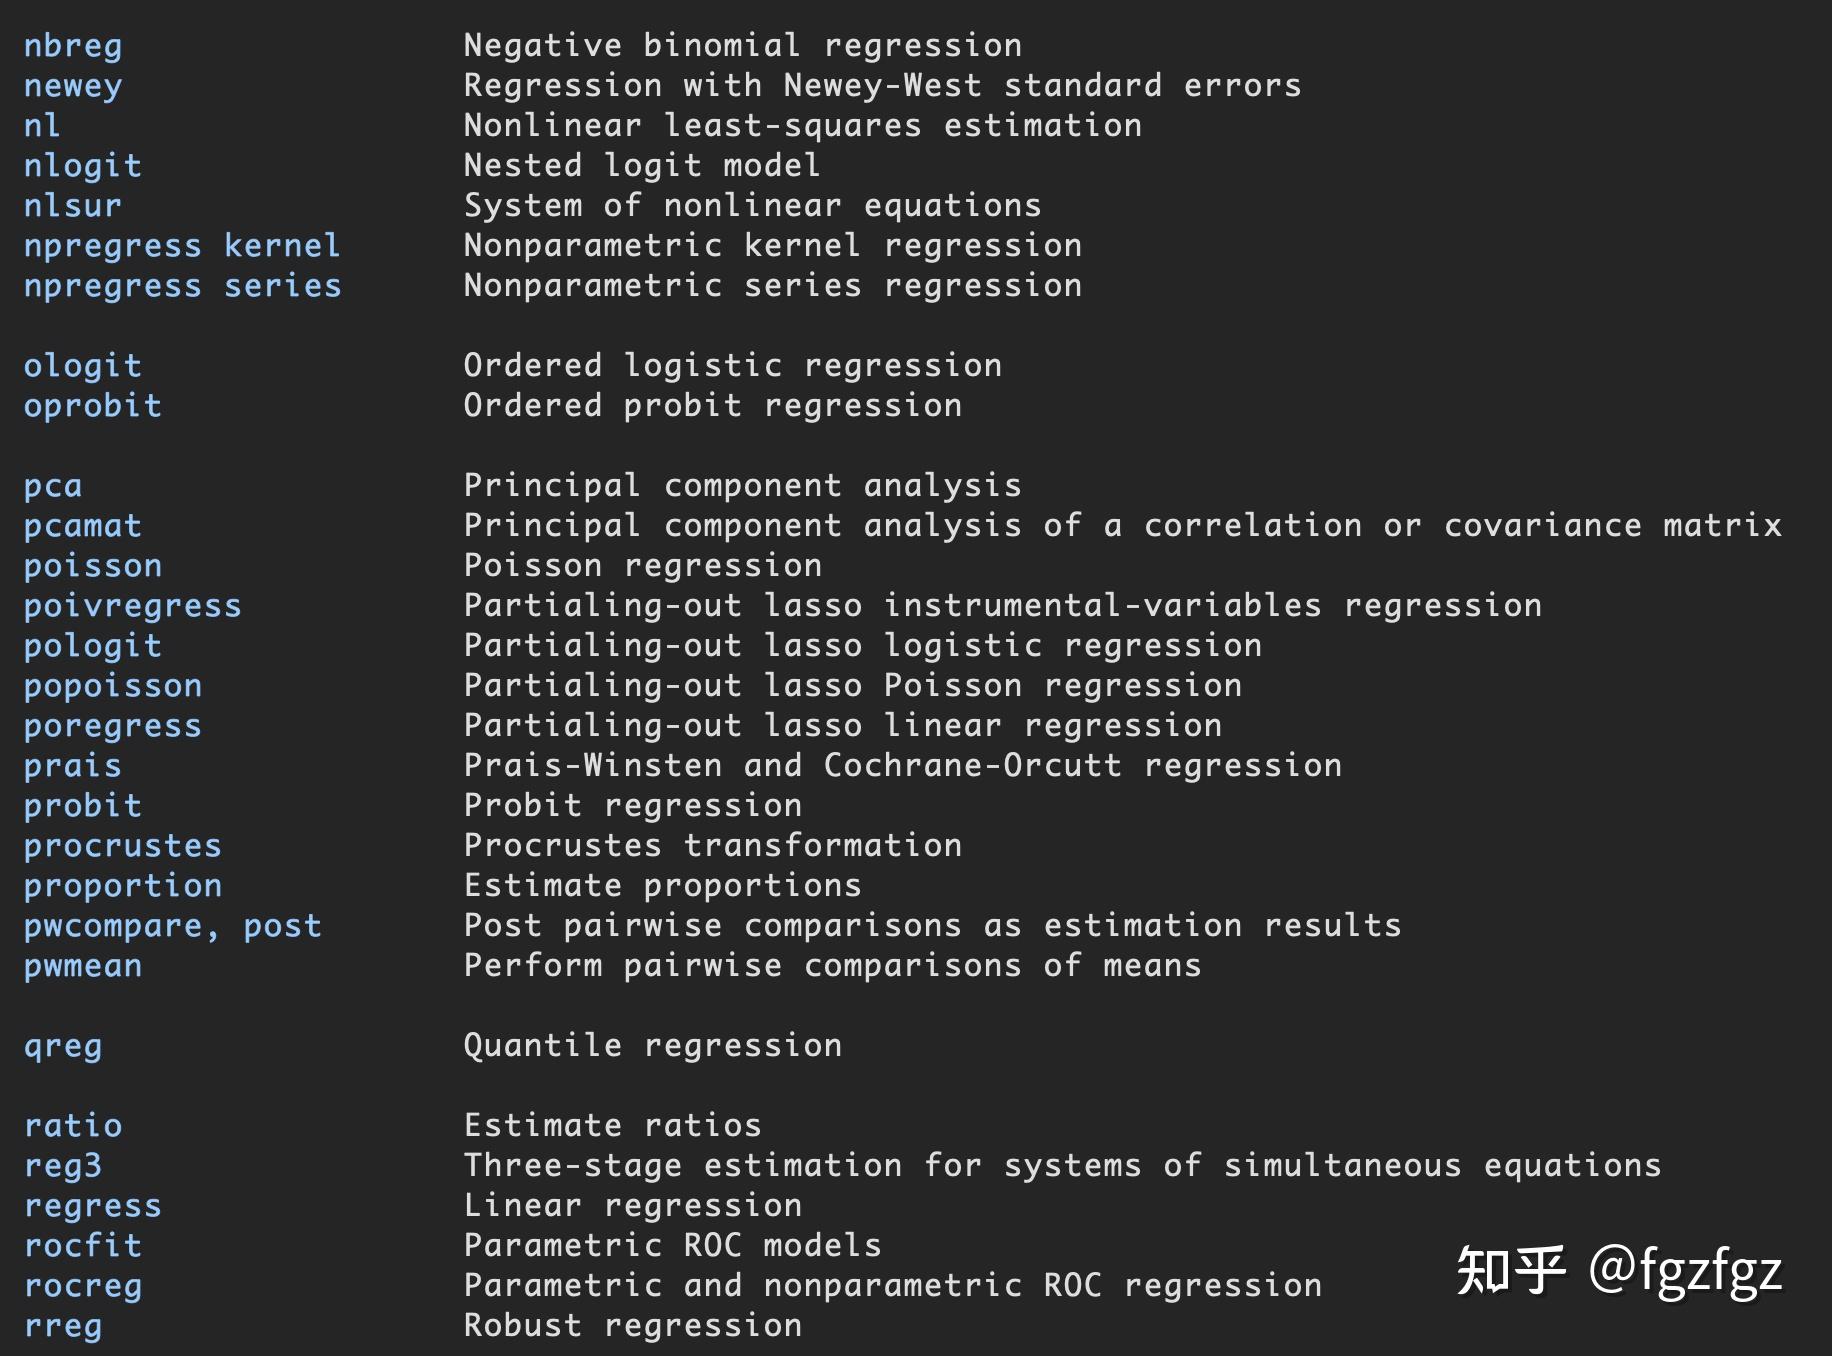Screen dimensions: 1832x1356
Task: Click the prais command link
Action: 73,766
